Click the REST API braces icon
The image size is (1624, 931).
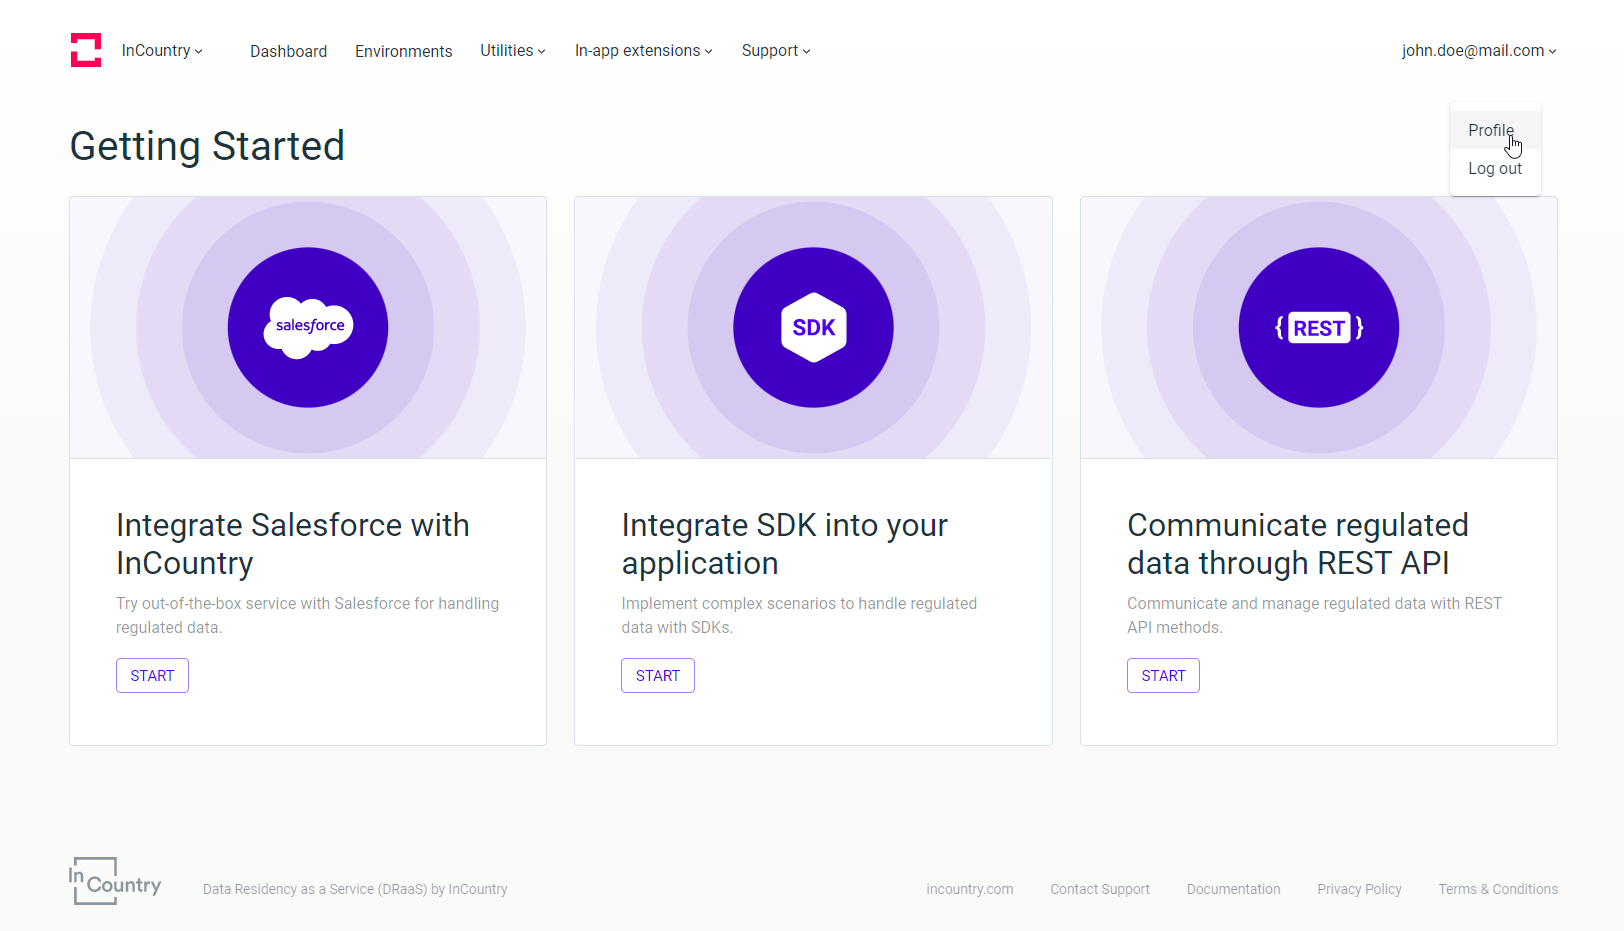click(x=1319, y=327)
